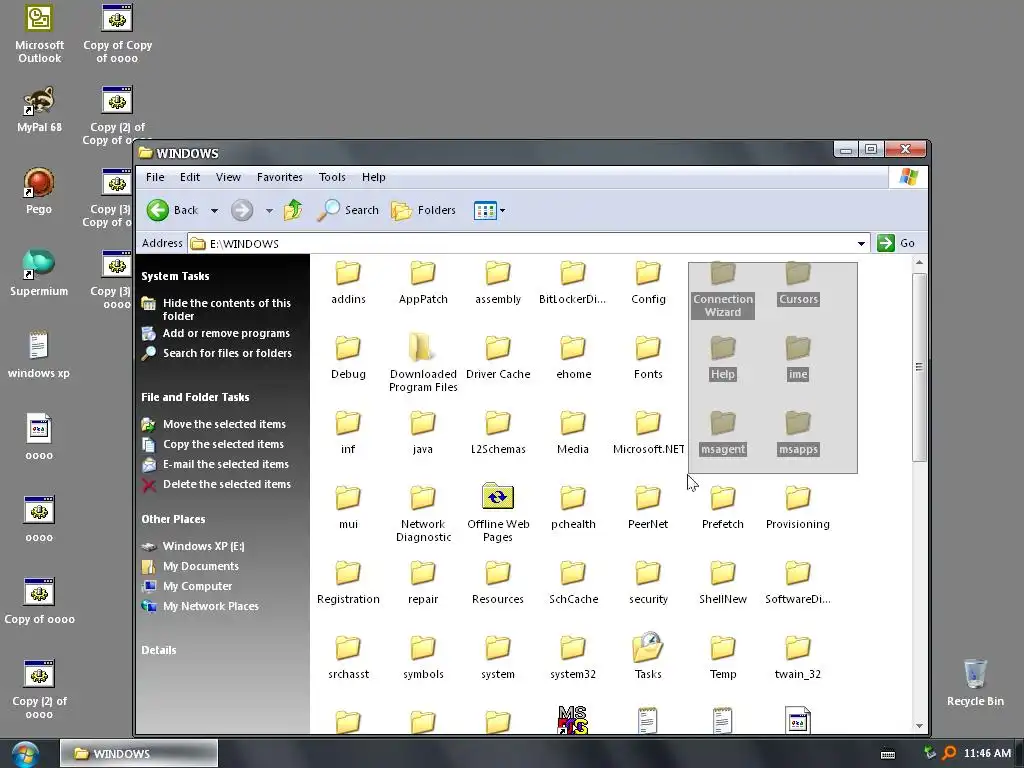Click the vertical scrollbar down arrow
Viewport: 1024px width, 768px height.
919,726
